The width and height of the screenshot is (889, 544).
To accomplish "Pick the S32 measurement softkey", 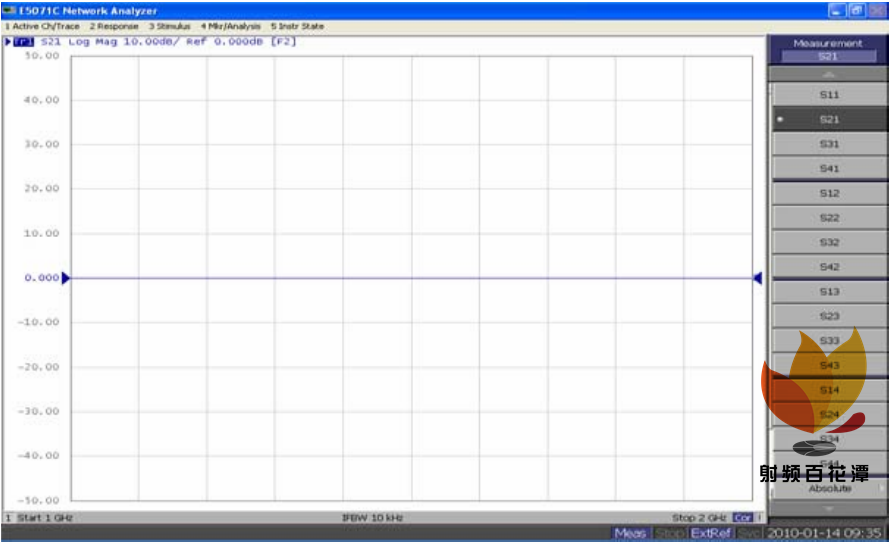I will click(x=829, y=242).
